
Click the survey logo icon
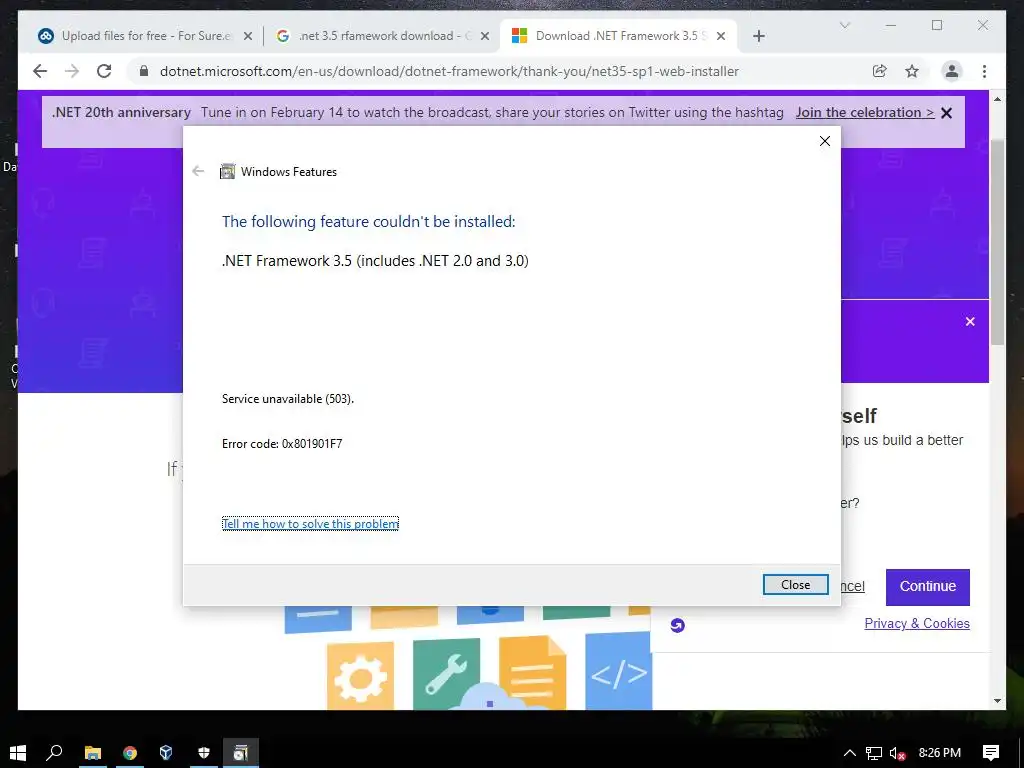click(x=677, y=626)
